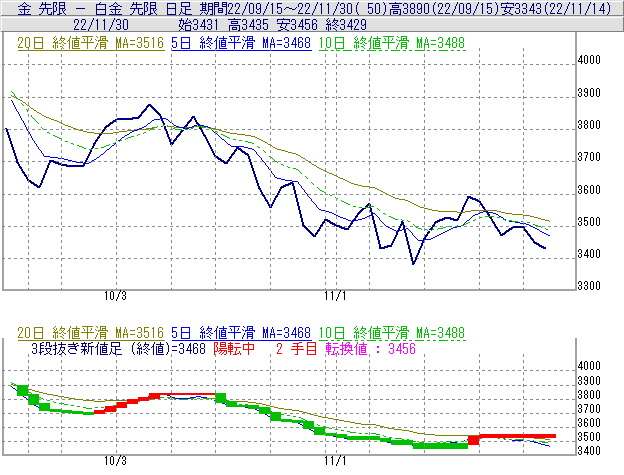Click the 11/1 date label under lower chart

coord(335,461)
